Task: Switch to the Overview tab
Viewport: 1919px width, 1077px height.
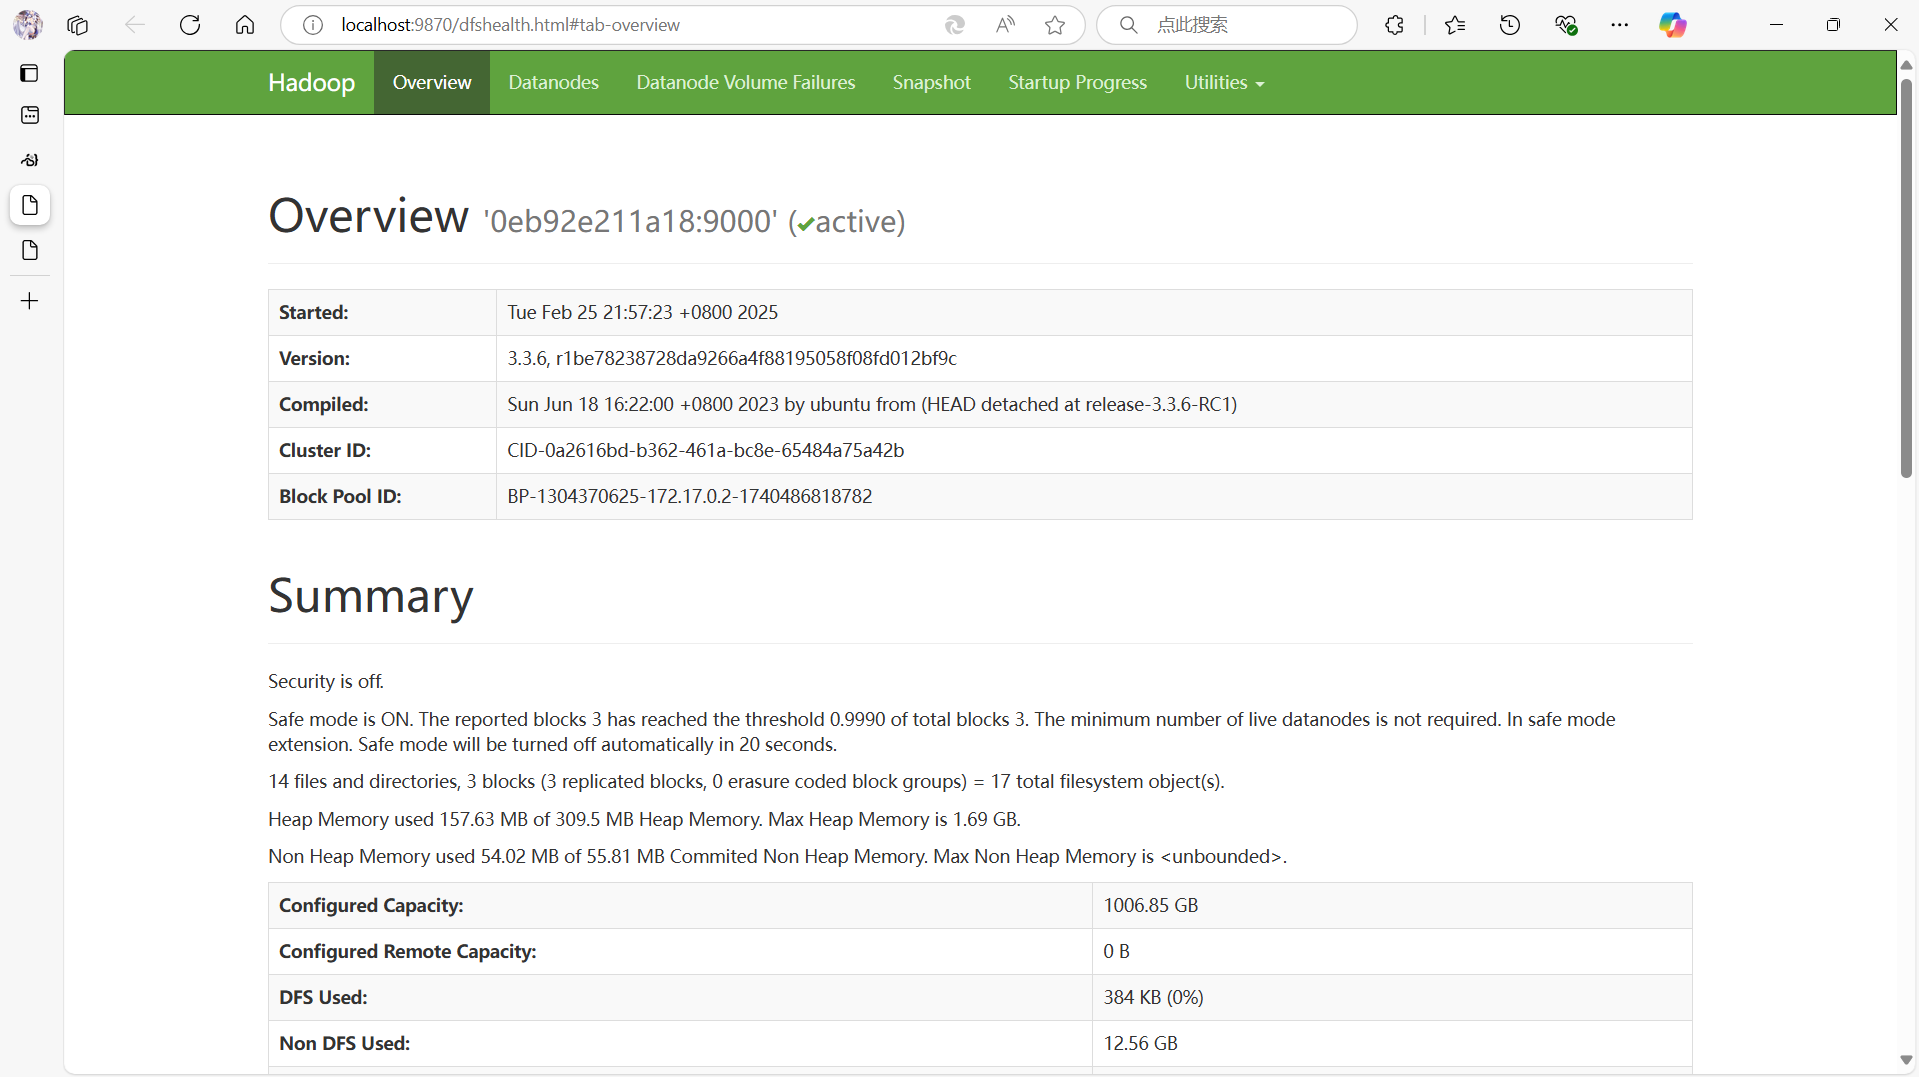Action: point(432,83)
